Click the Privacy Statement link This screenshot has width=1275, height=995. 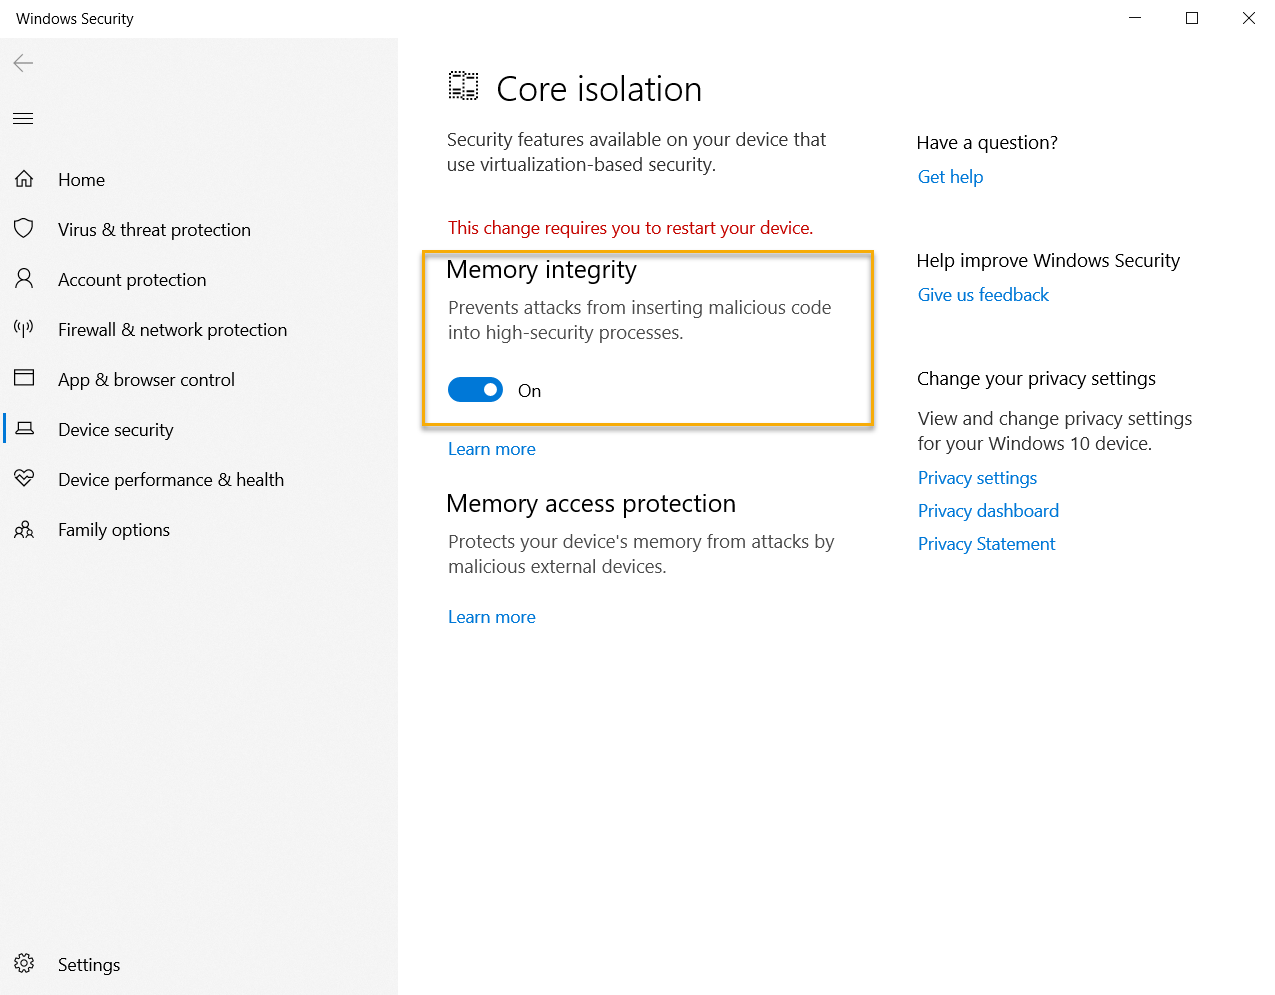click(x=986, y=543)
